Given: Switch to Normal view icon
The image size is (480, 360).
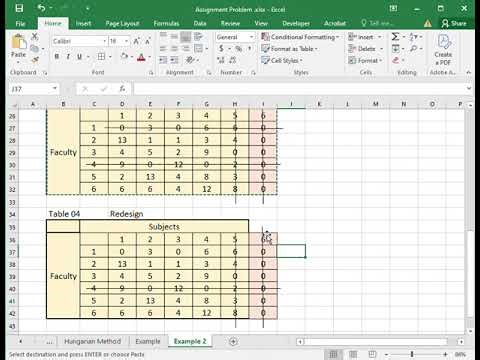Looking at the screenshot, I should (333, 354).
